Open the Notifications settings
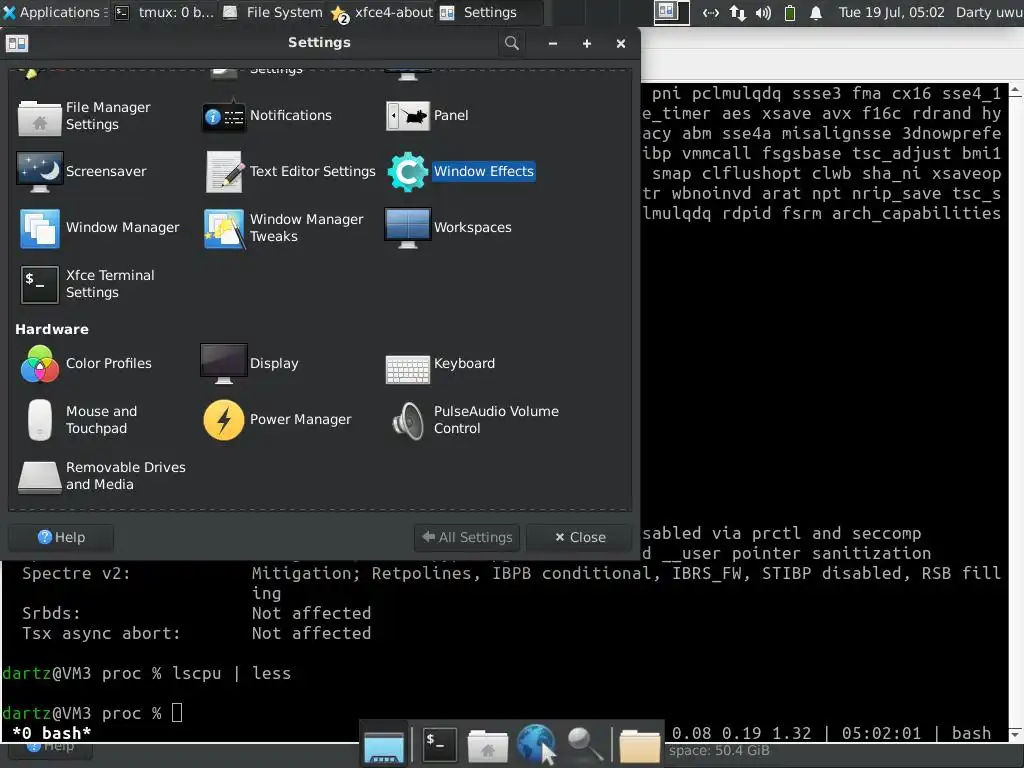1024x768 pixels. pyautogui.click(x=268, y=116)
